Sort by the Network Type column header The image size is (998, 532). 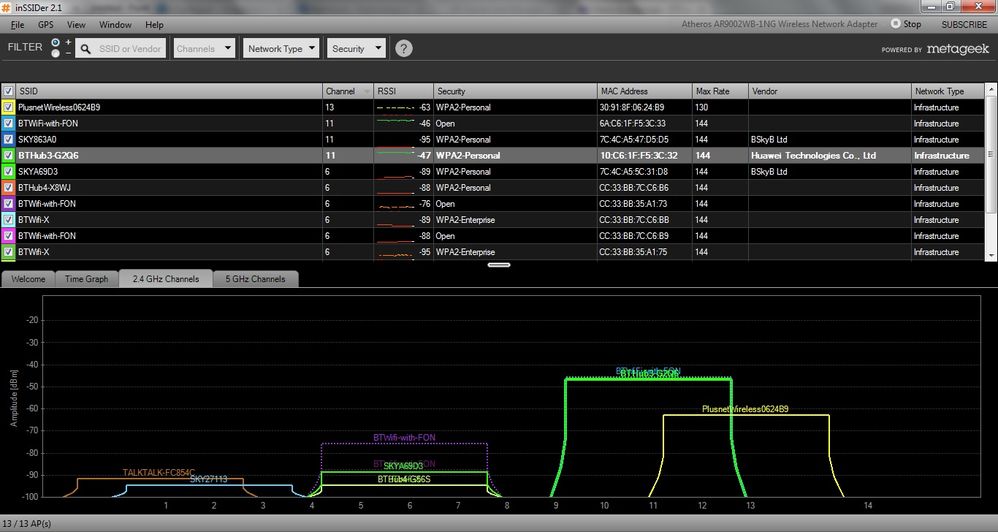click(948, 92)
